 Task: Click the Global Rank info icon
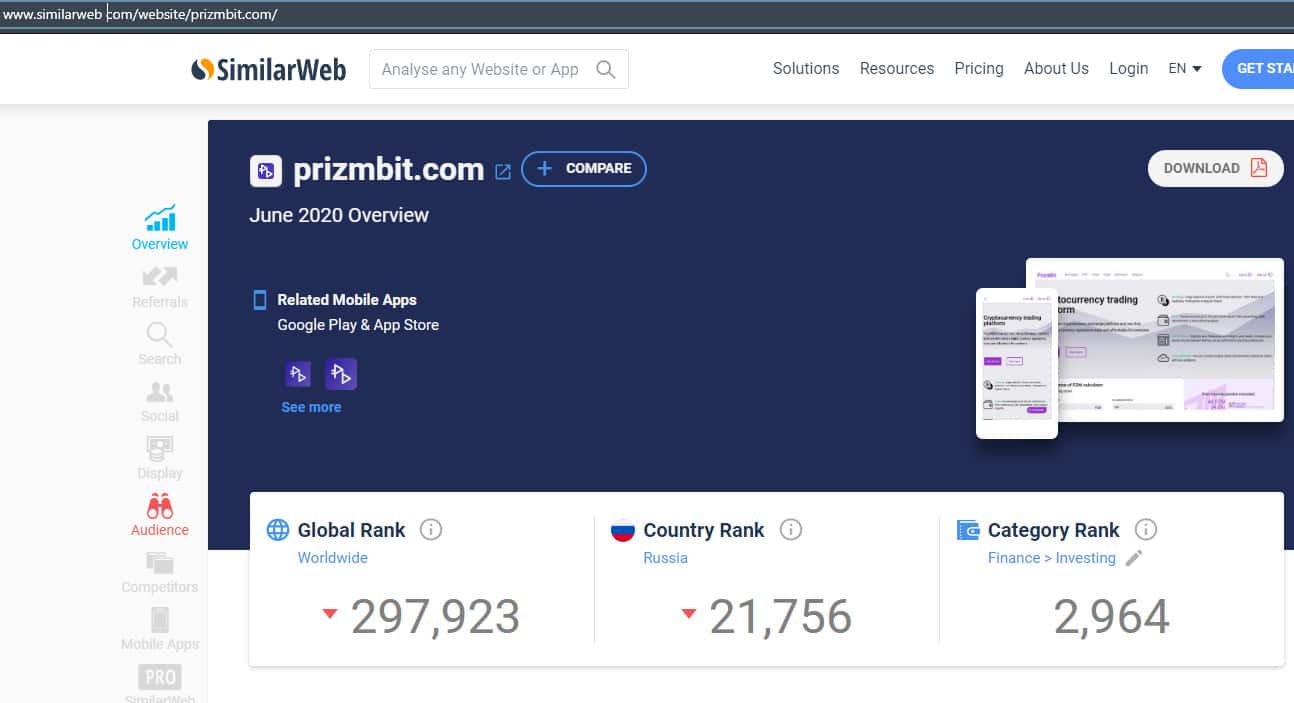431,530
